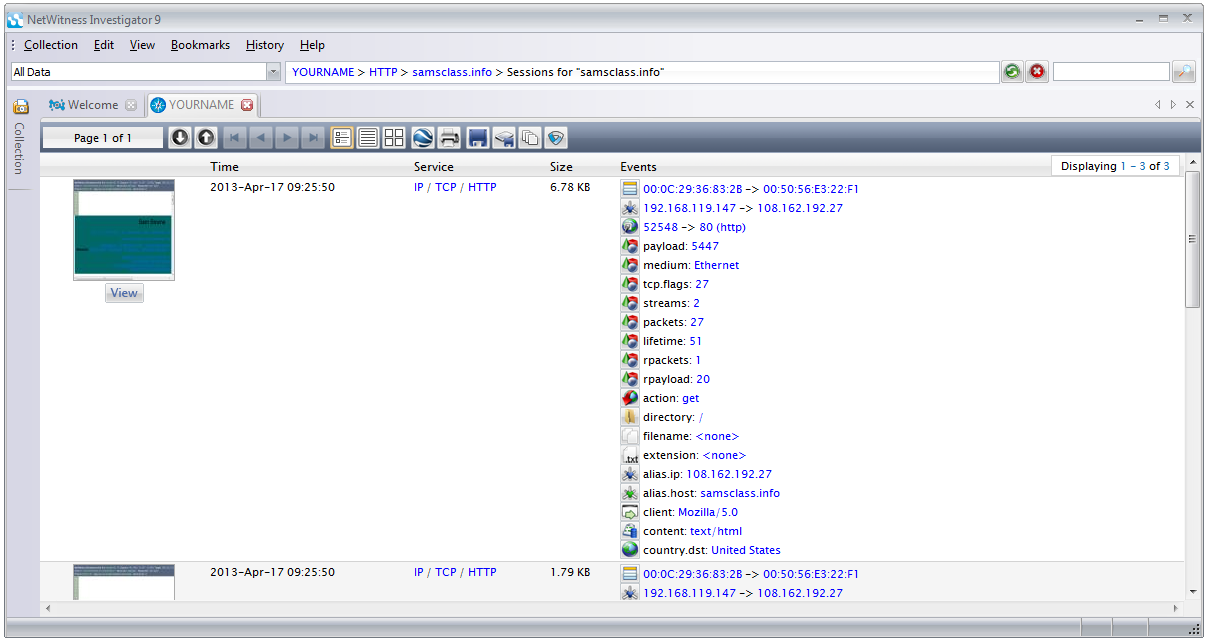Click payload value 5447

[x=705, y=246]
